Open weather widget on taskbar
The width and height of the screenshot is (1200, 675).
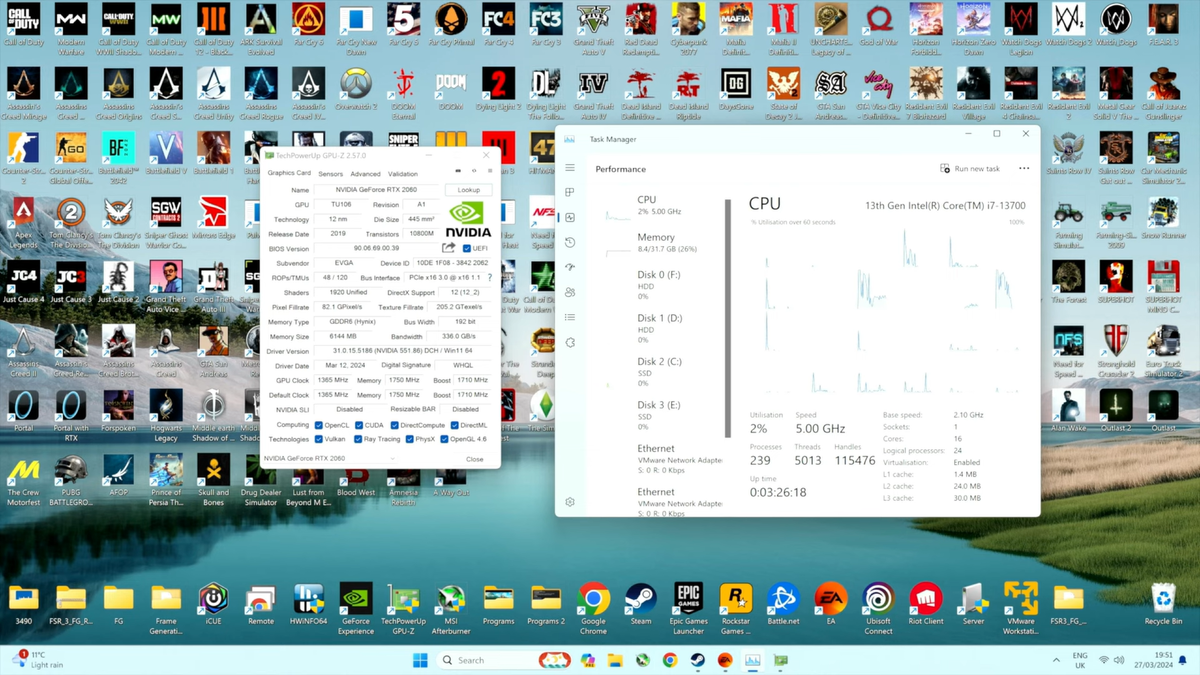39,660
